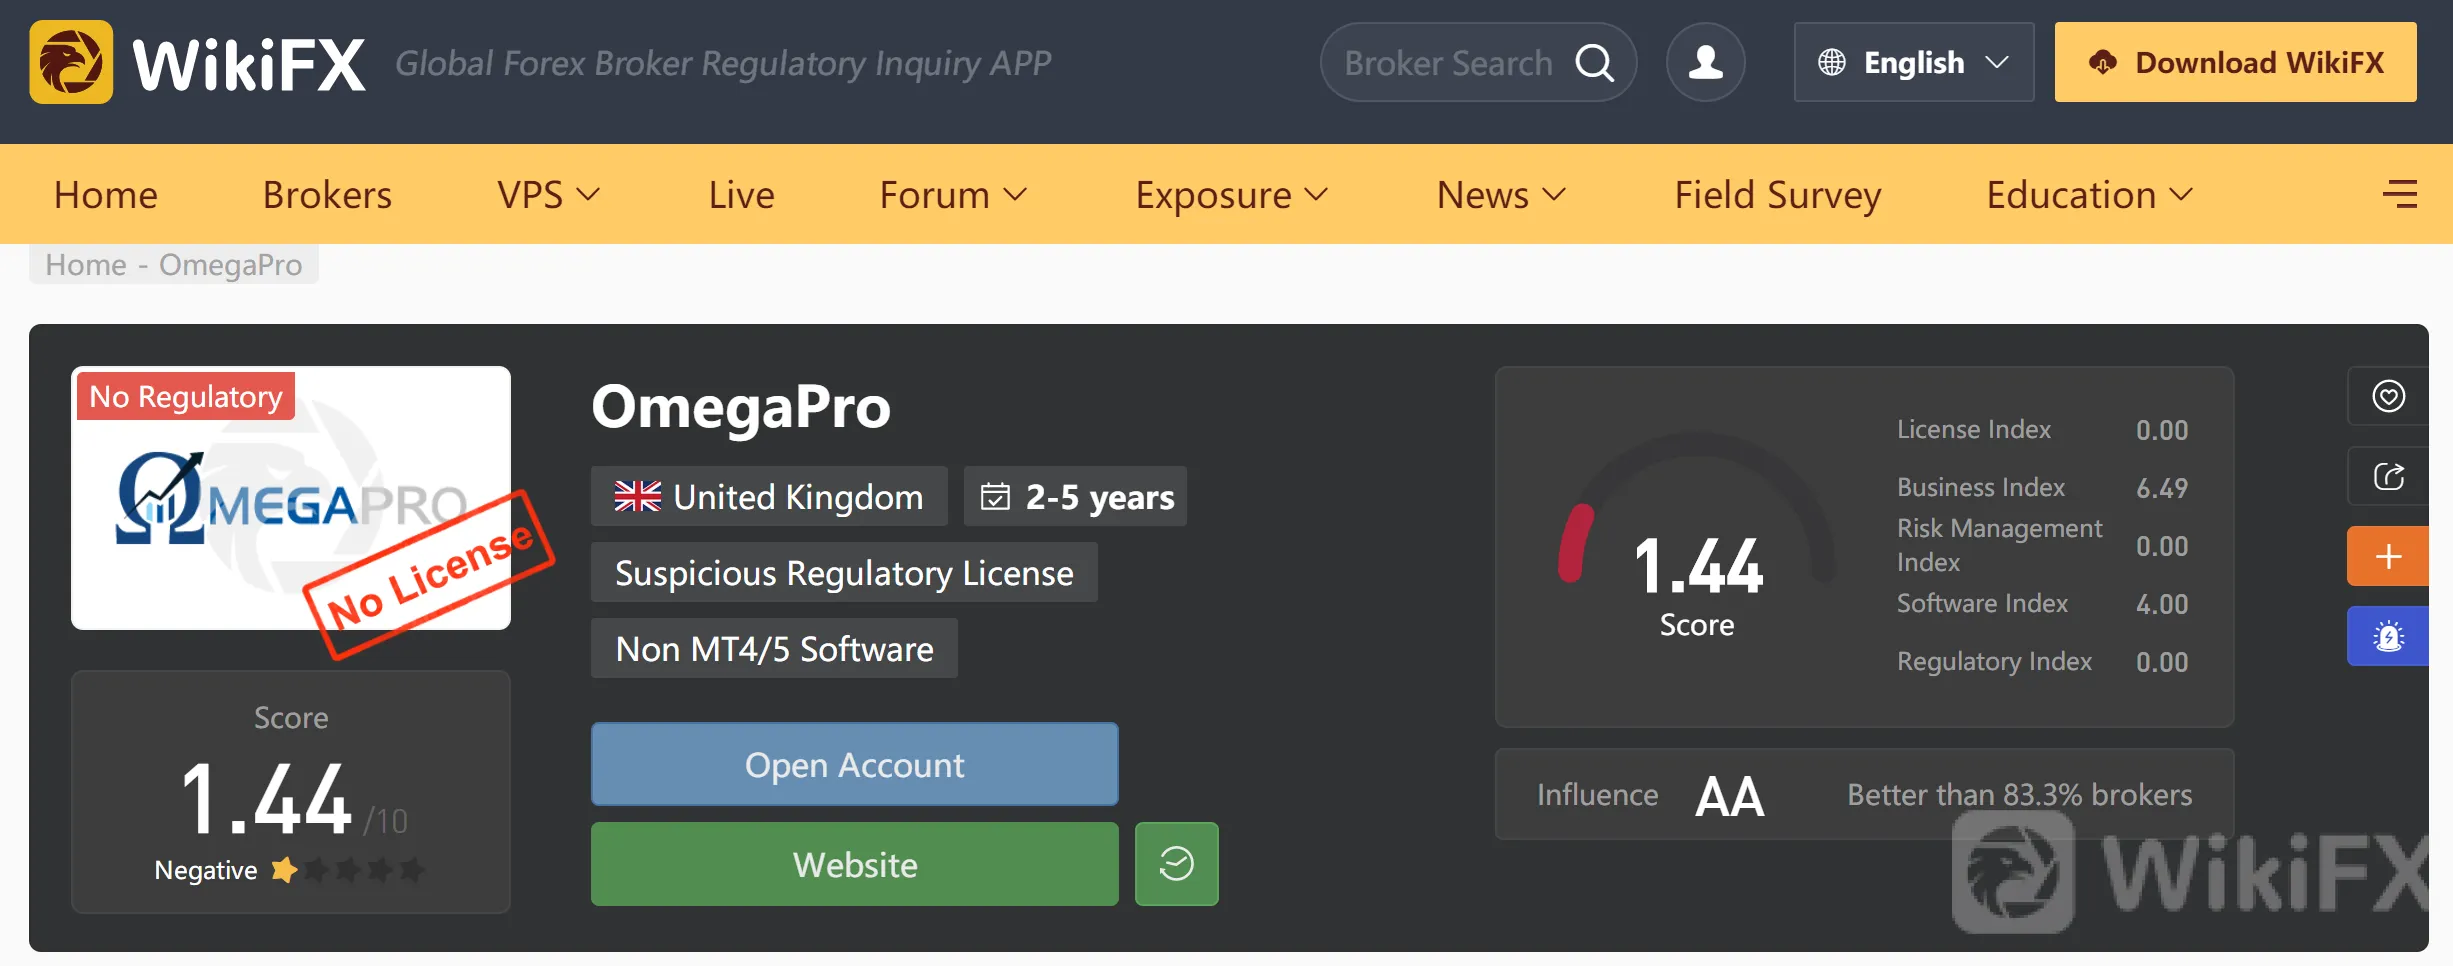Screen dimensions: 2453x966
Task: Click the OmegaPro breadcrumb link
Action: pyautogui.click(x=231, y=265)
